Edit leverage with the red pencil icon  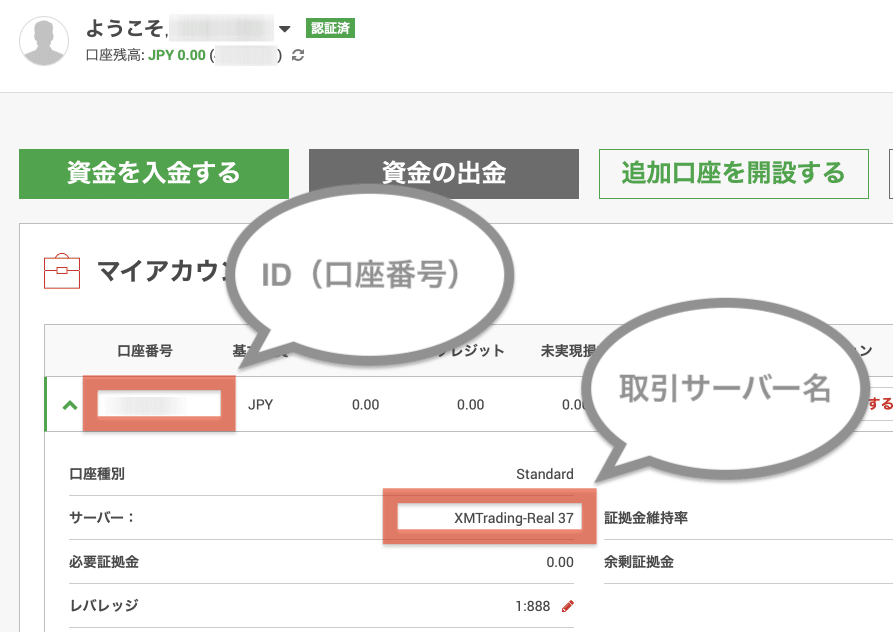tap(567, 606)
